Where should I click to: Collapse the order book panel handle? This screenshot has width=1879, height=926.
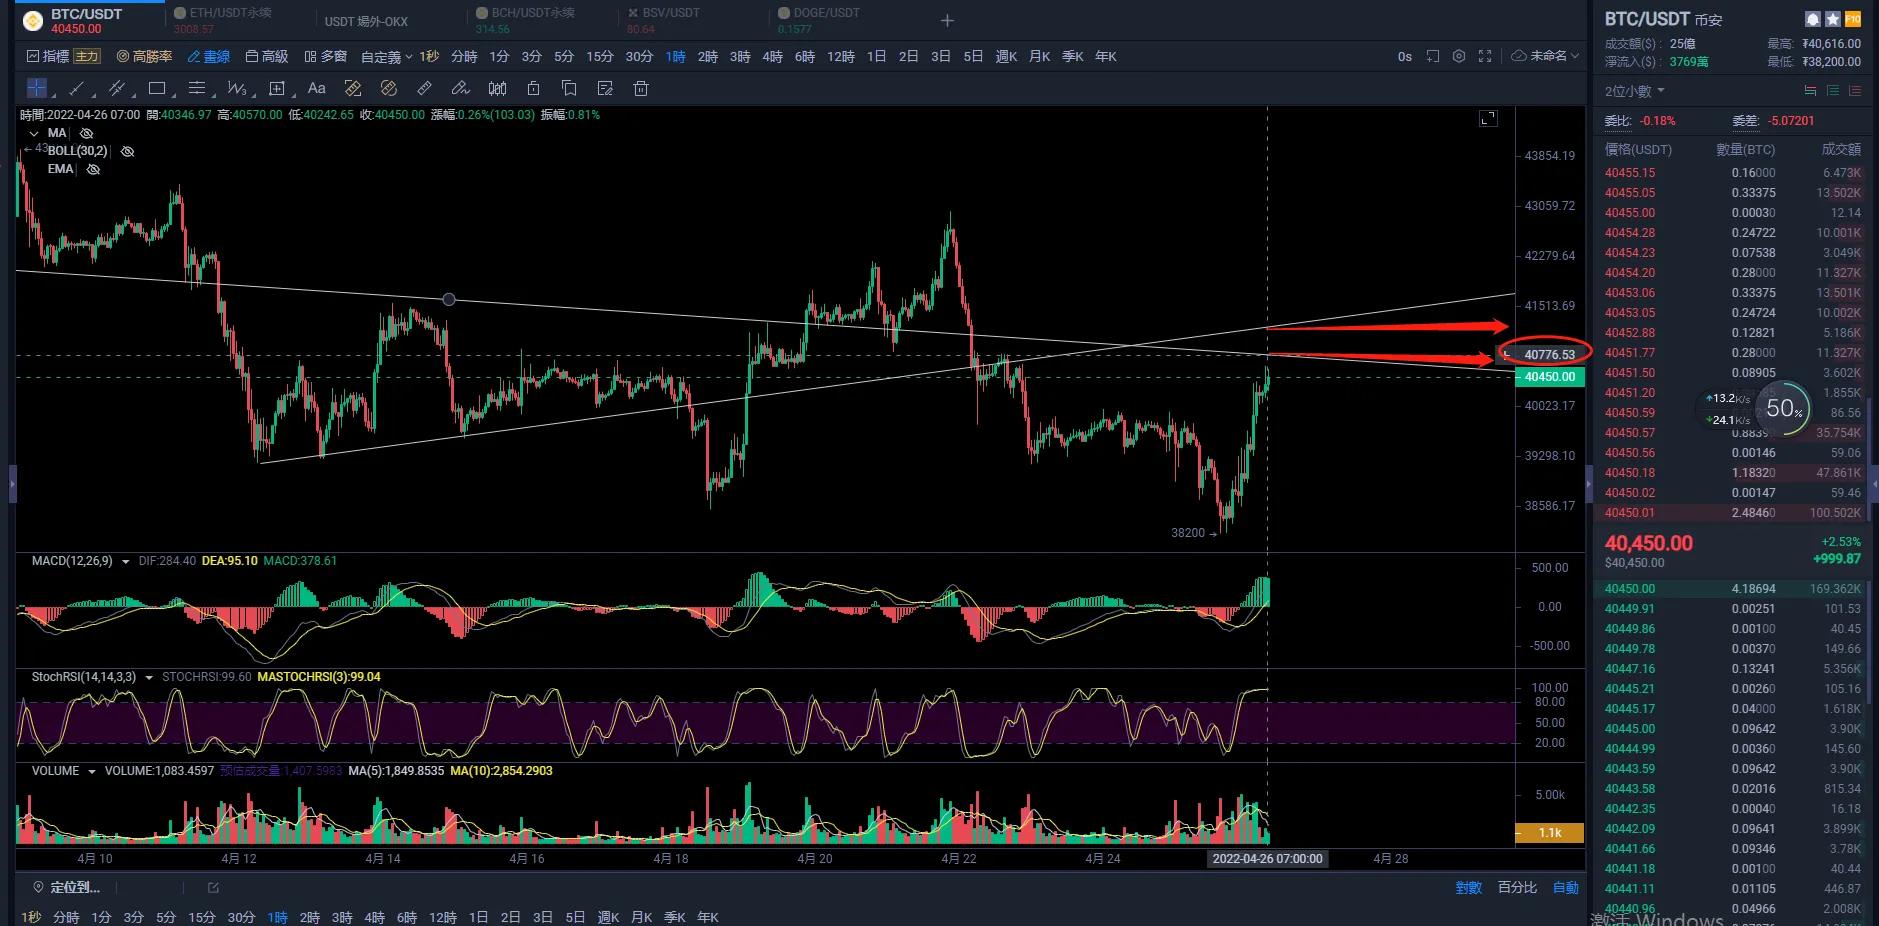coord(1589,483)
